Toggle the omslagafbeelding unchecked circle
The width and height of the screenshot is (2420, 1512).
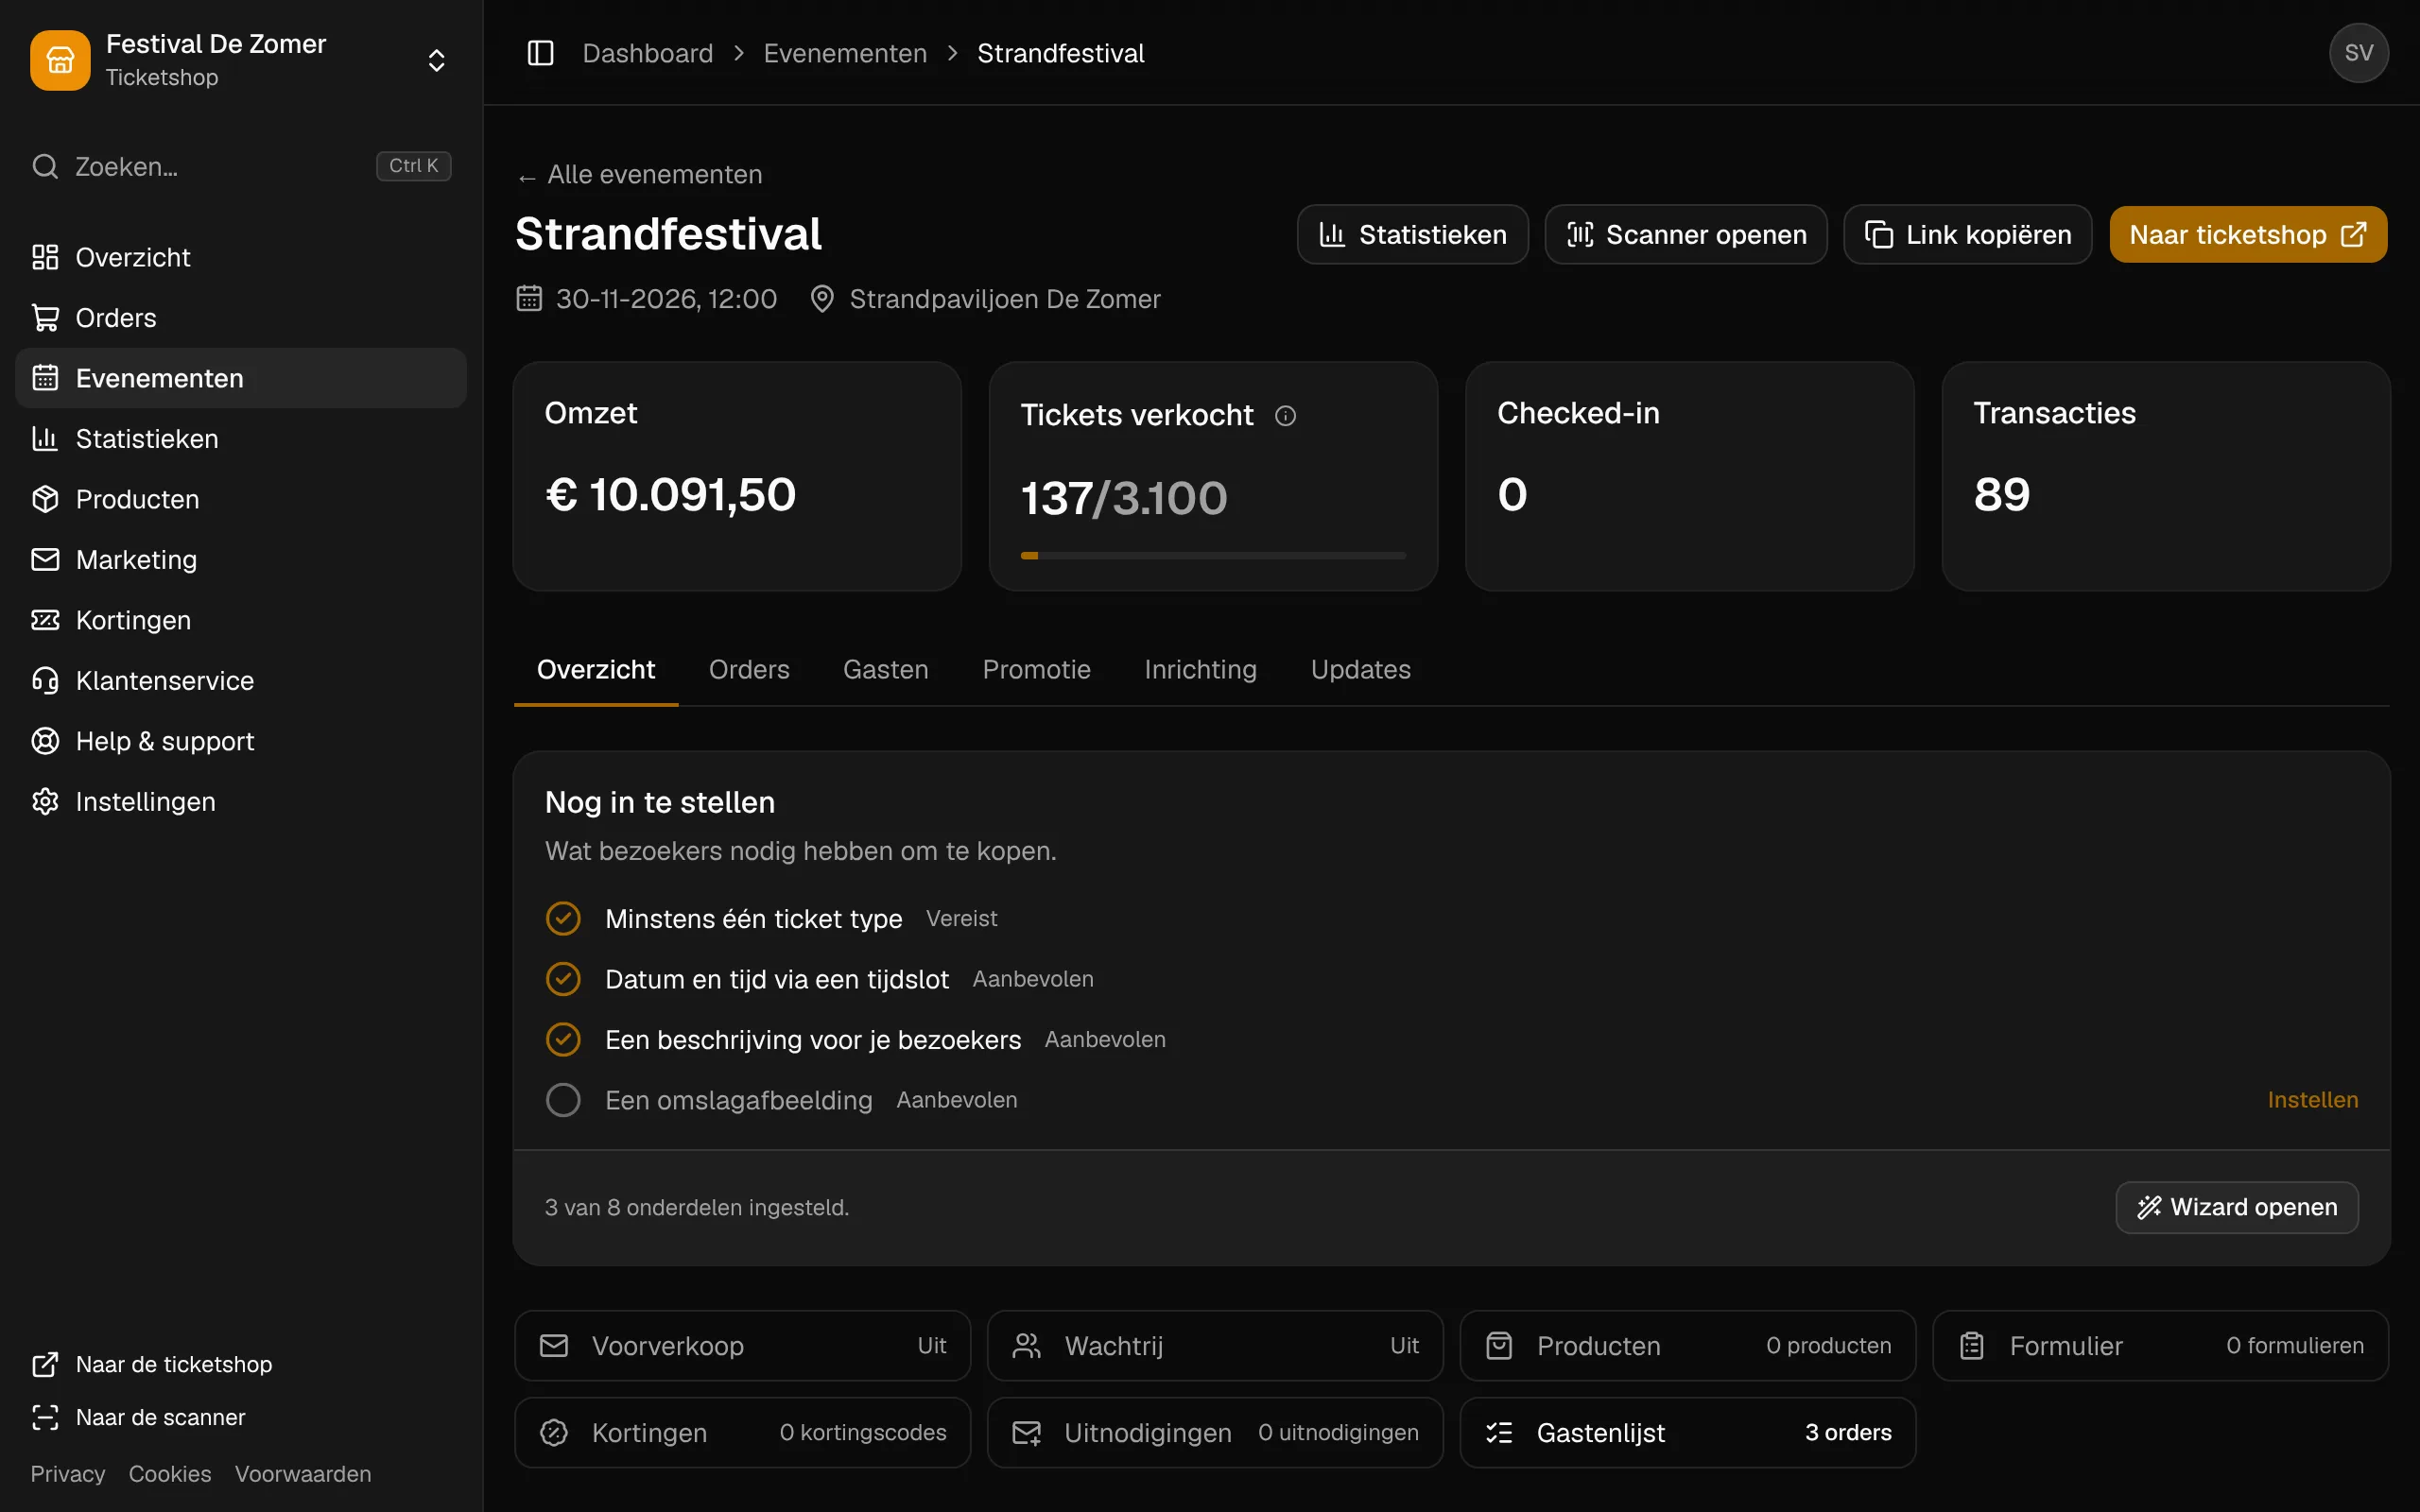[563, 1100]
